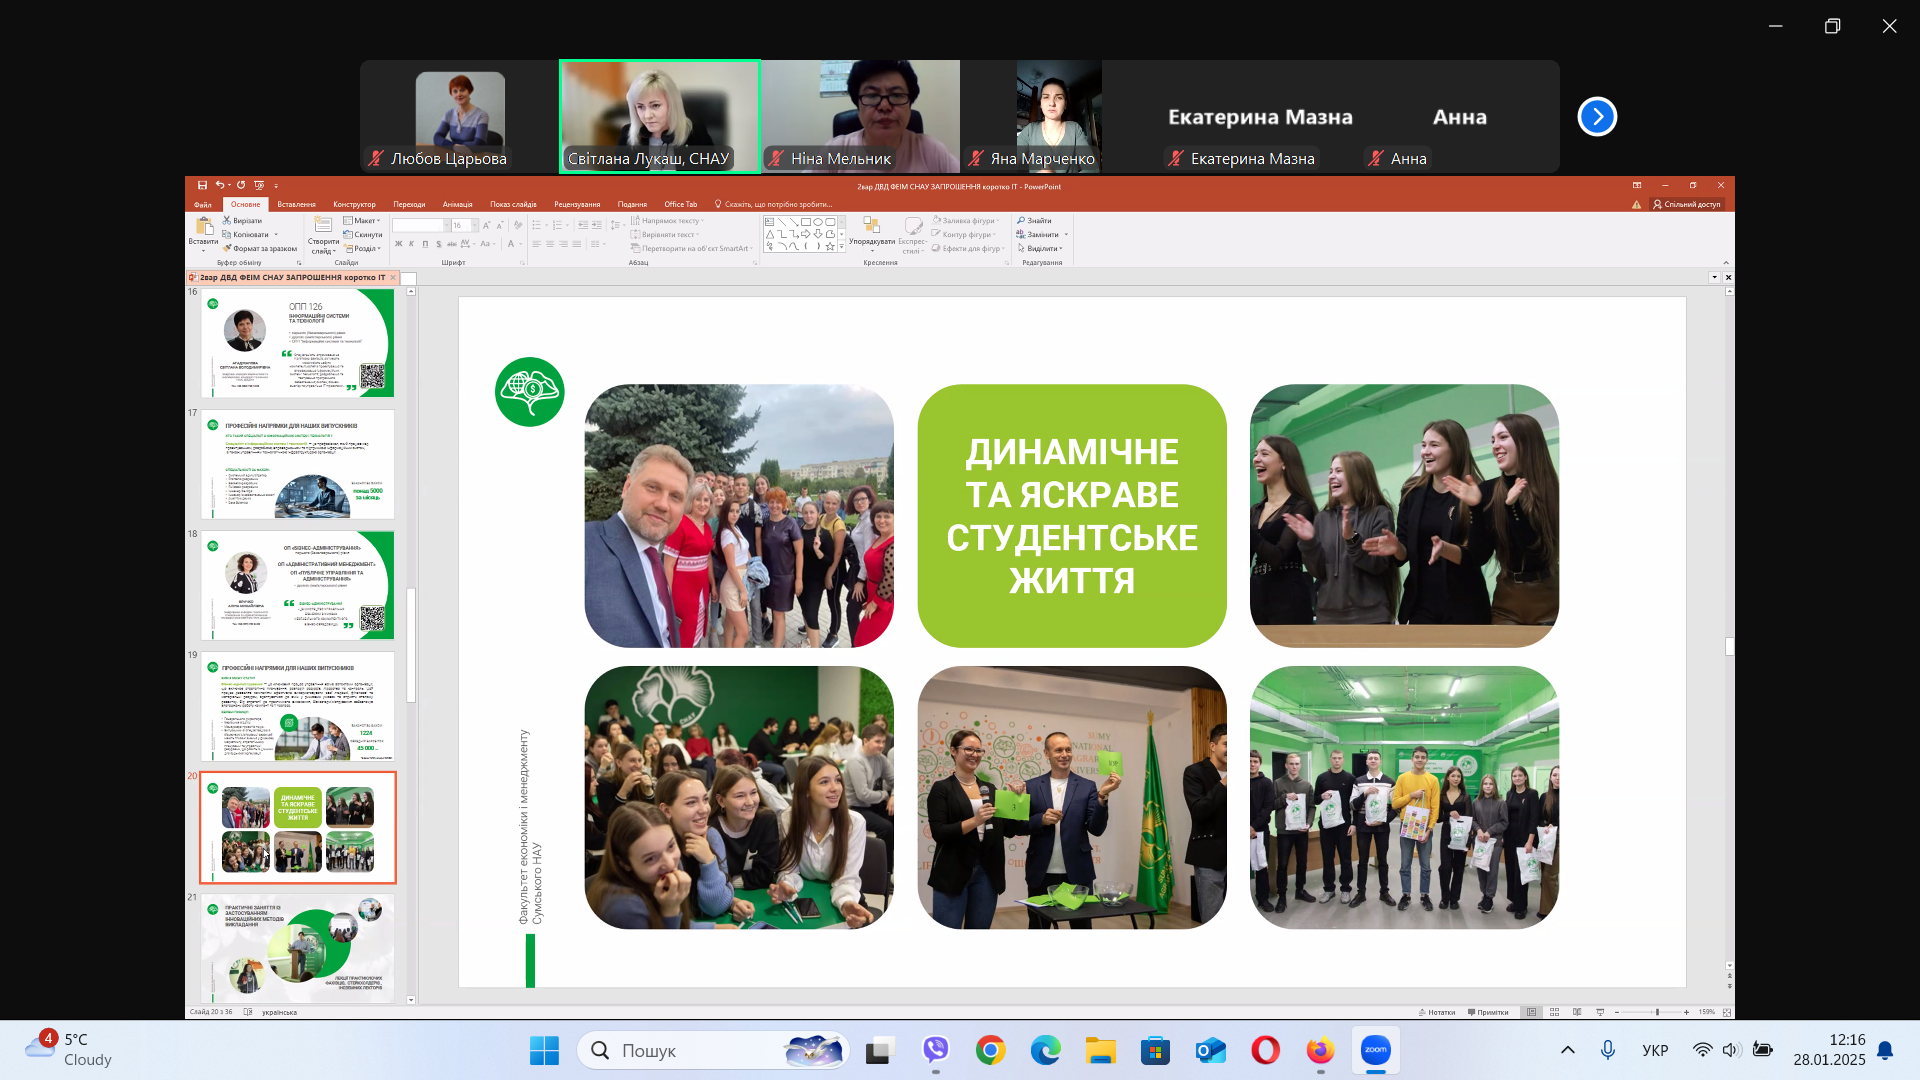Screen dimensions: 1920x1080
Task: Click Fit slide to window icon
Action: (1727, 1012)
